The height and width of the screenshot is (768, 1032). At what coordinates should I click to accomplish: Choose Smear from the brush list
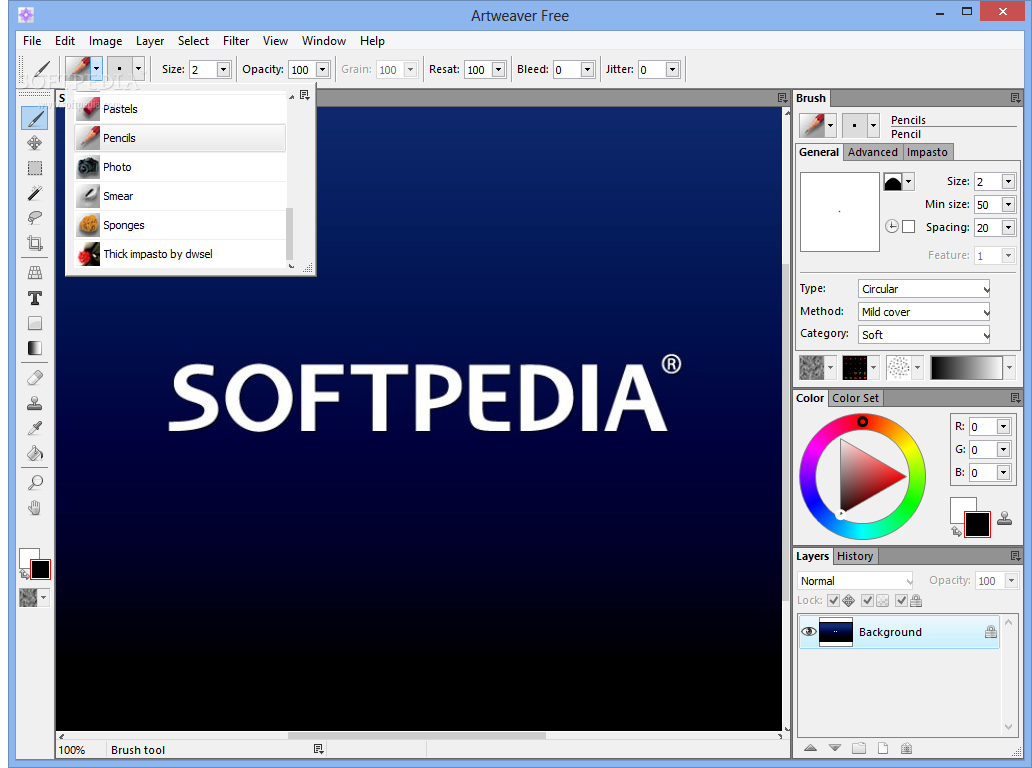click(x=180, y=195)
